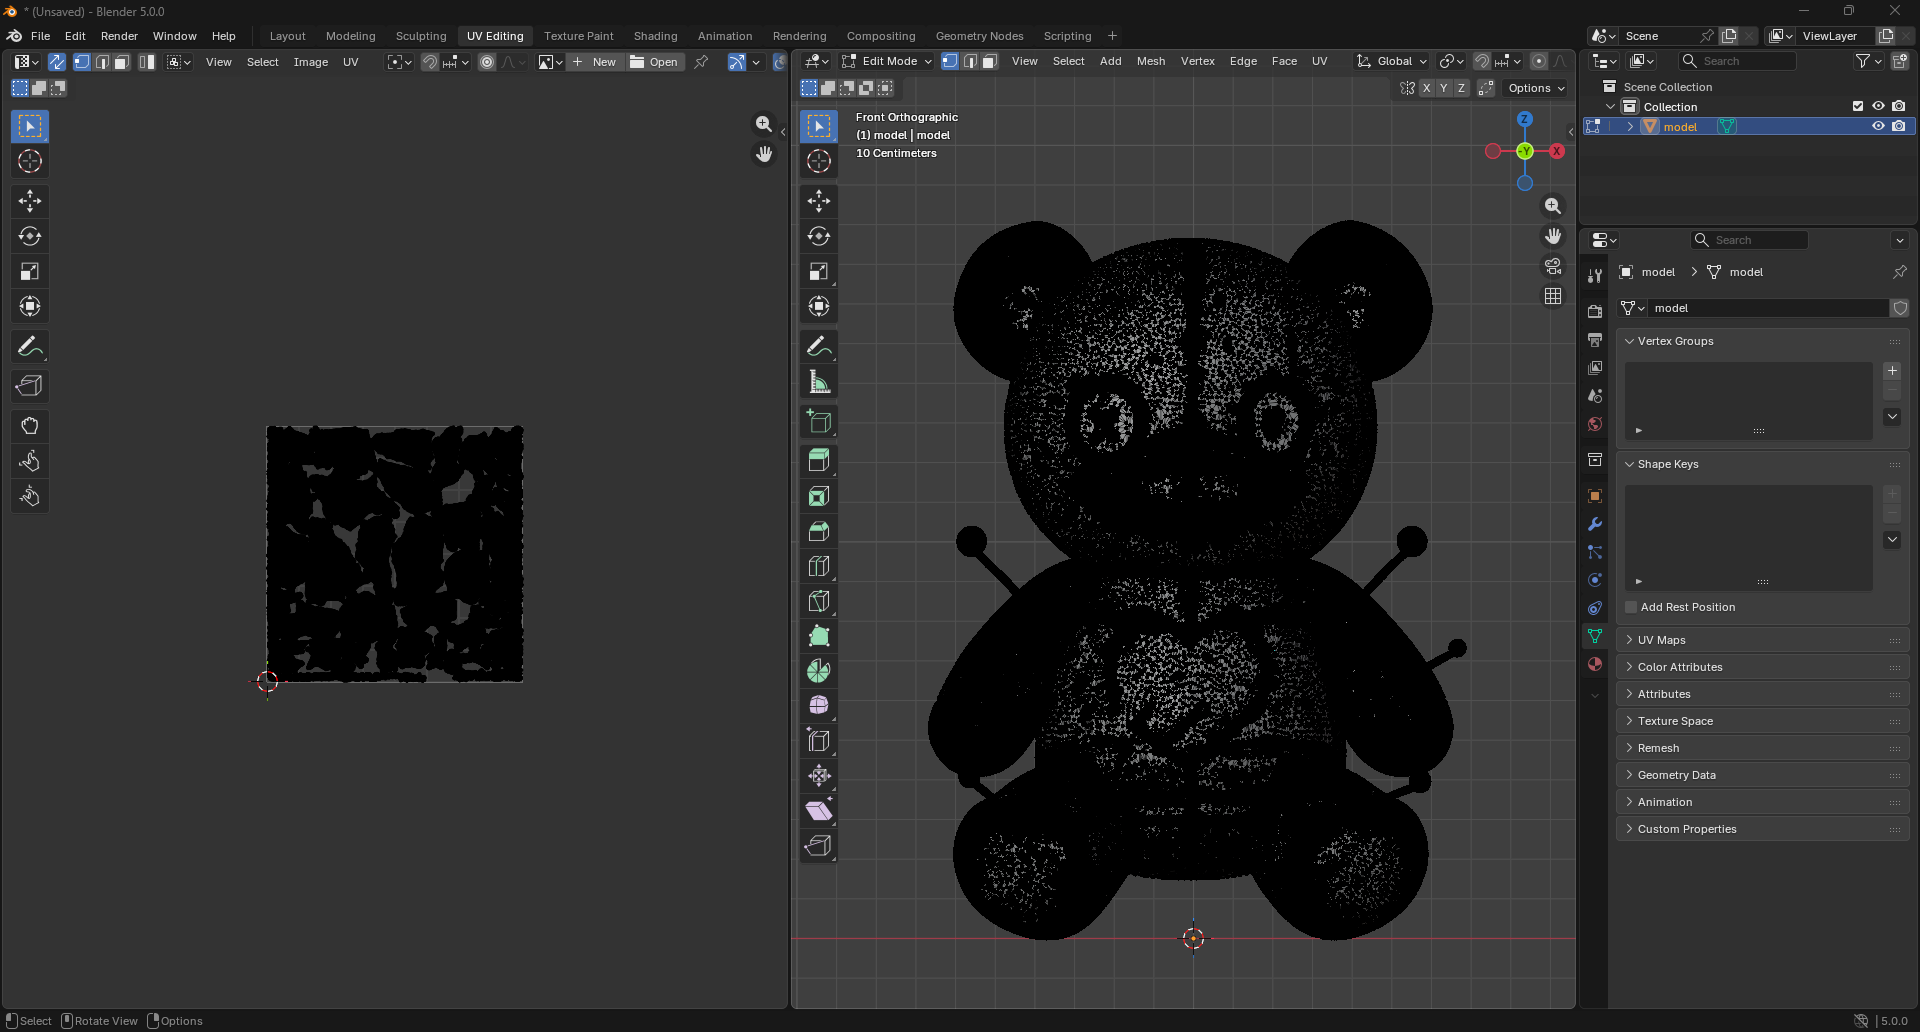Screen dimensions: 1920x1032
Task: Click the Open image button
Action: (x=654, y=62)
